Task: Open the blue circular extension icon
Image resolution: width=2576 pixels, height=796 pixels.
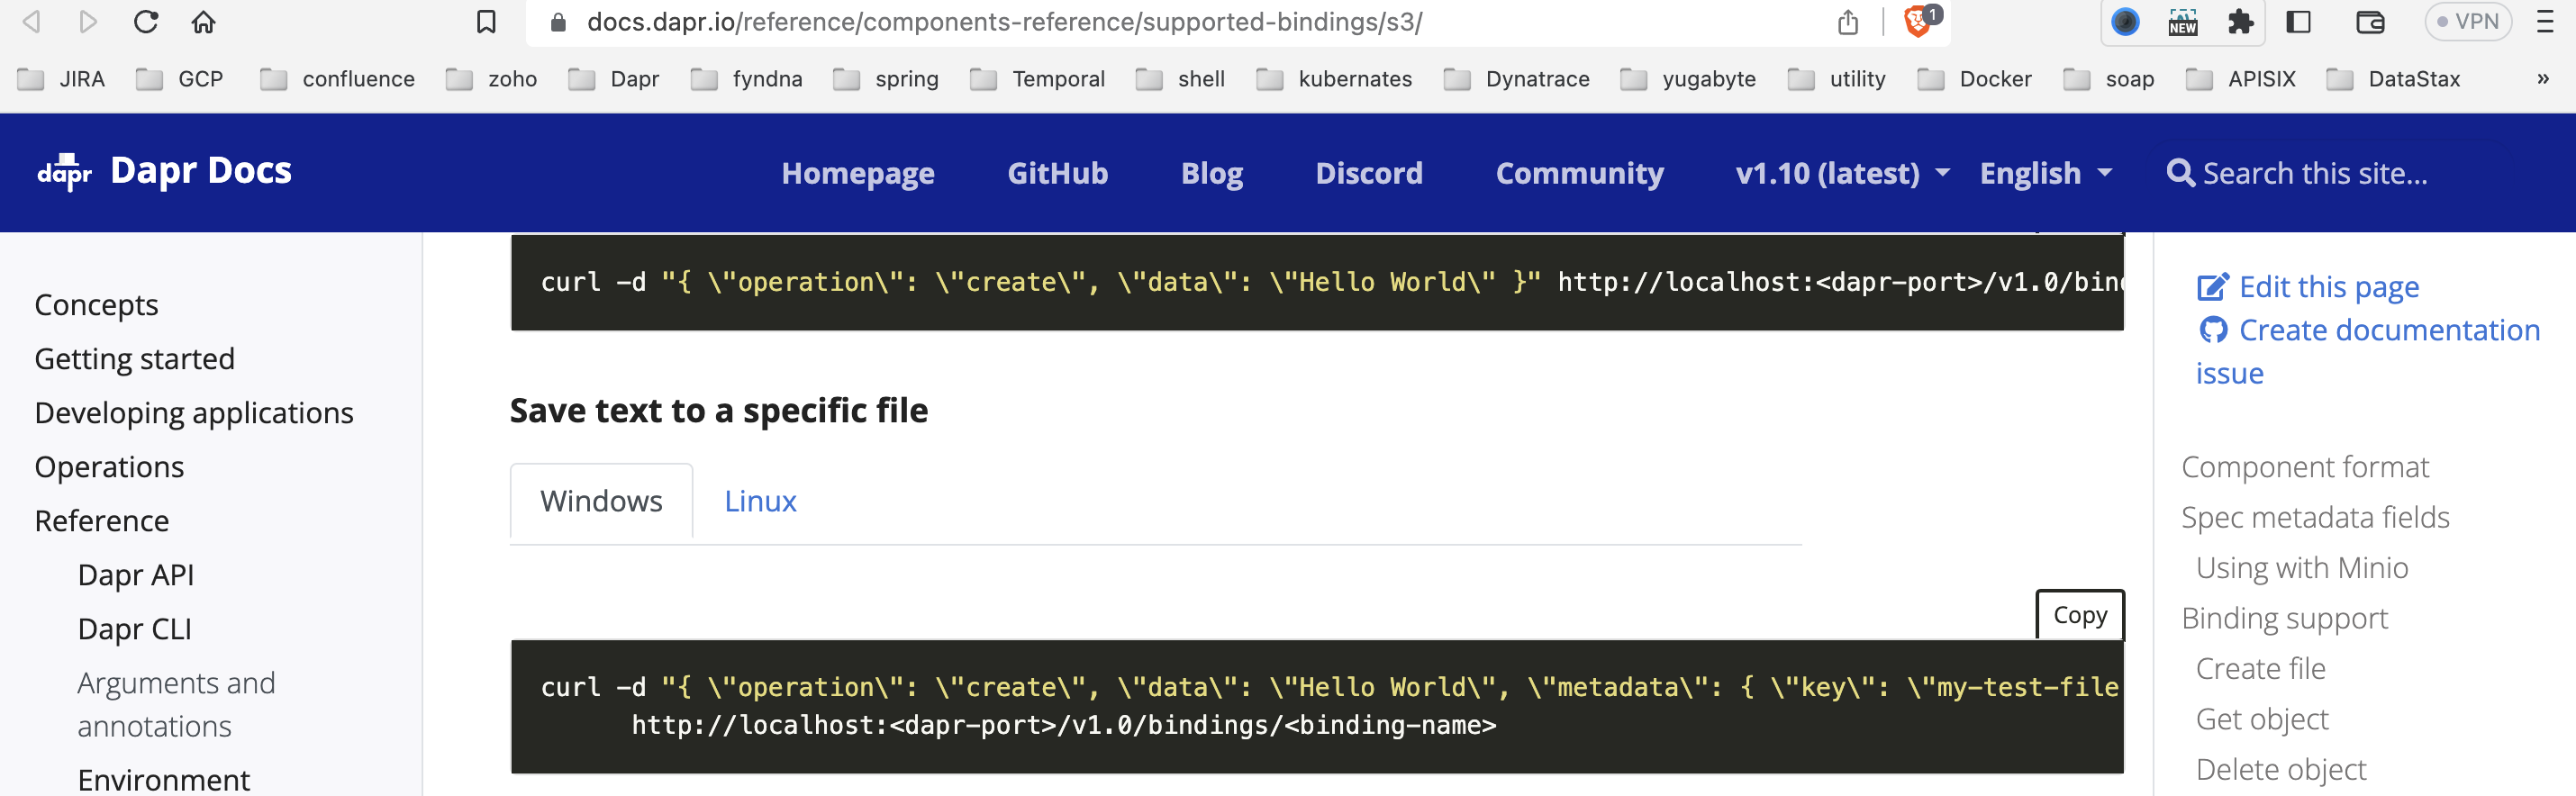Action: coord(2125,22)
